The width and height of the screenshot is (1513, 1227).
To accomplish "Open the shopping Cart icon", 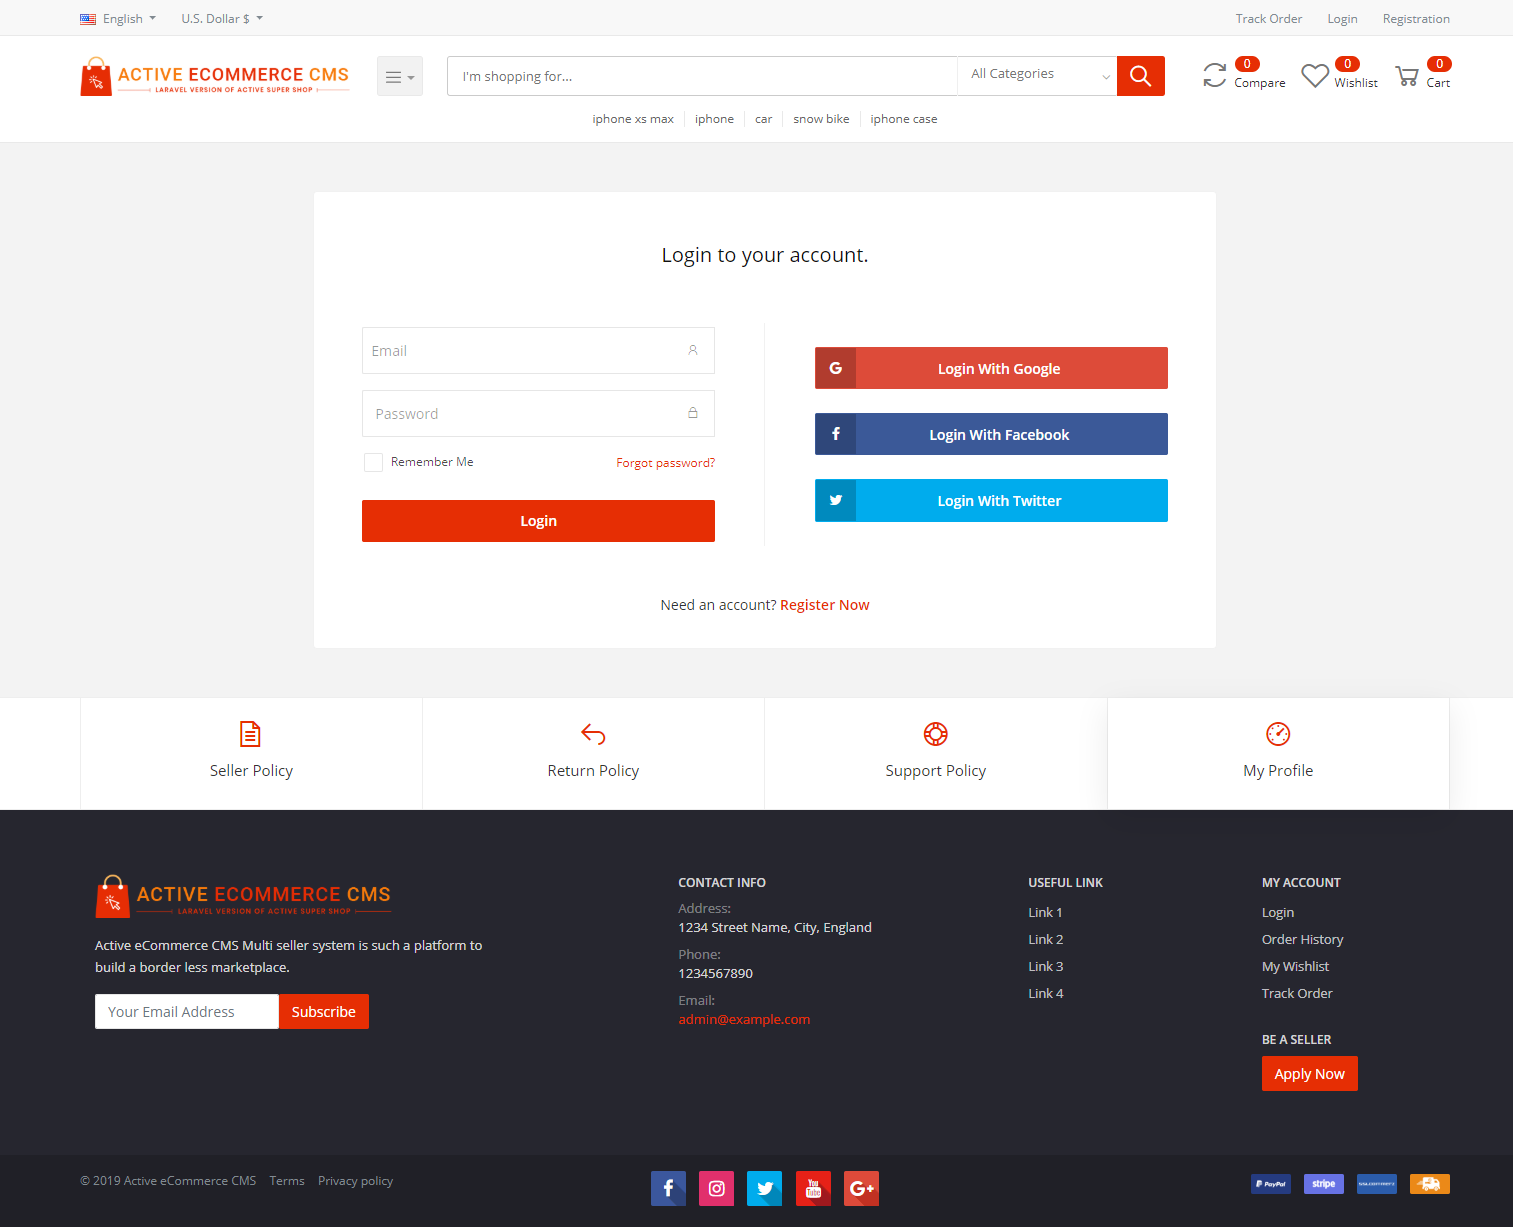I will coord(1407,76).
